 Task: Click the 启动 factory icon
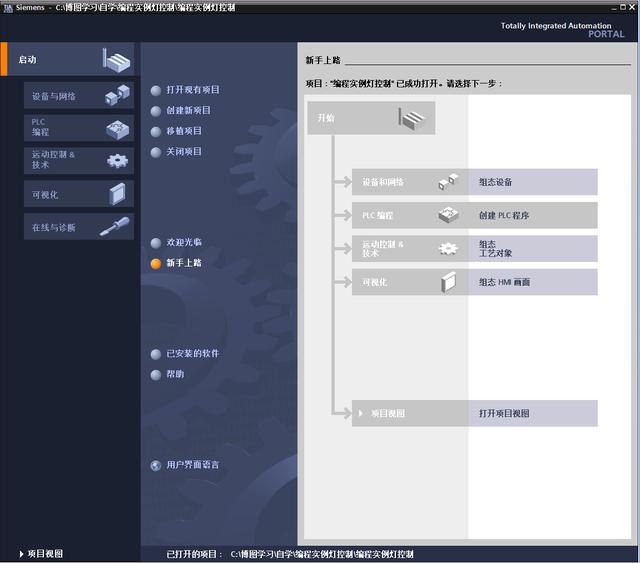[x=116, y=60]
